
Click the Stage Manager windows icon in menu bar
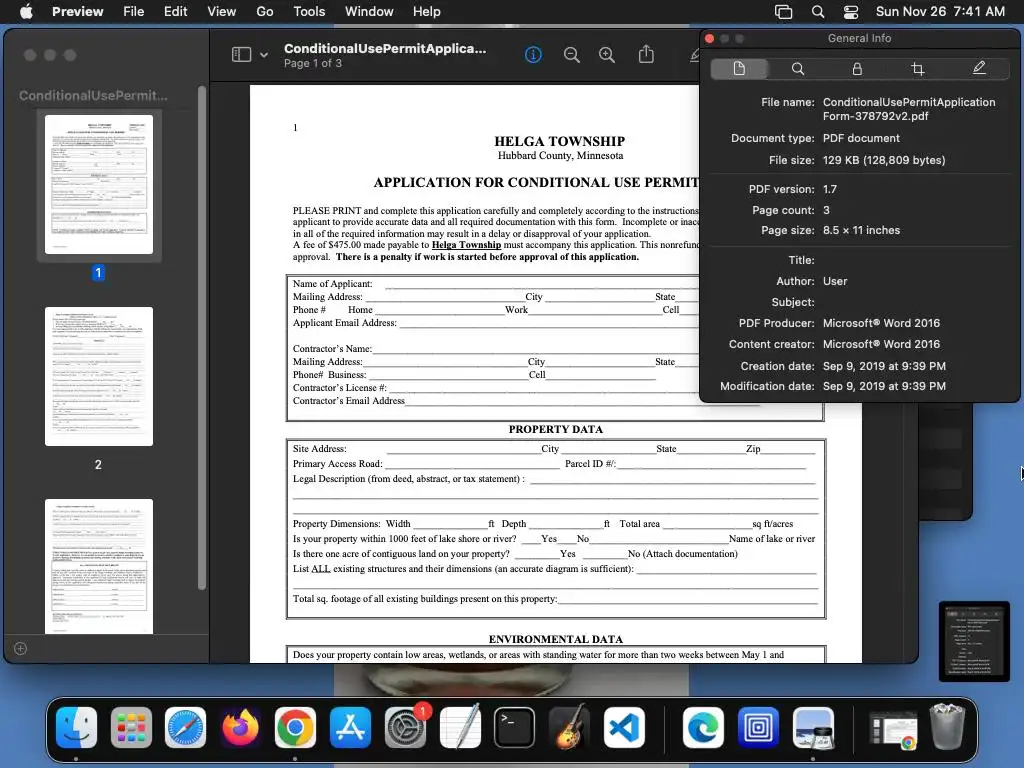click(x=783, y=11)
